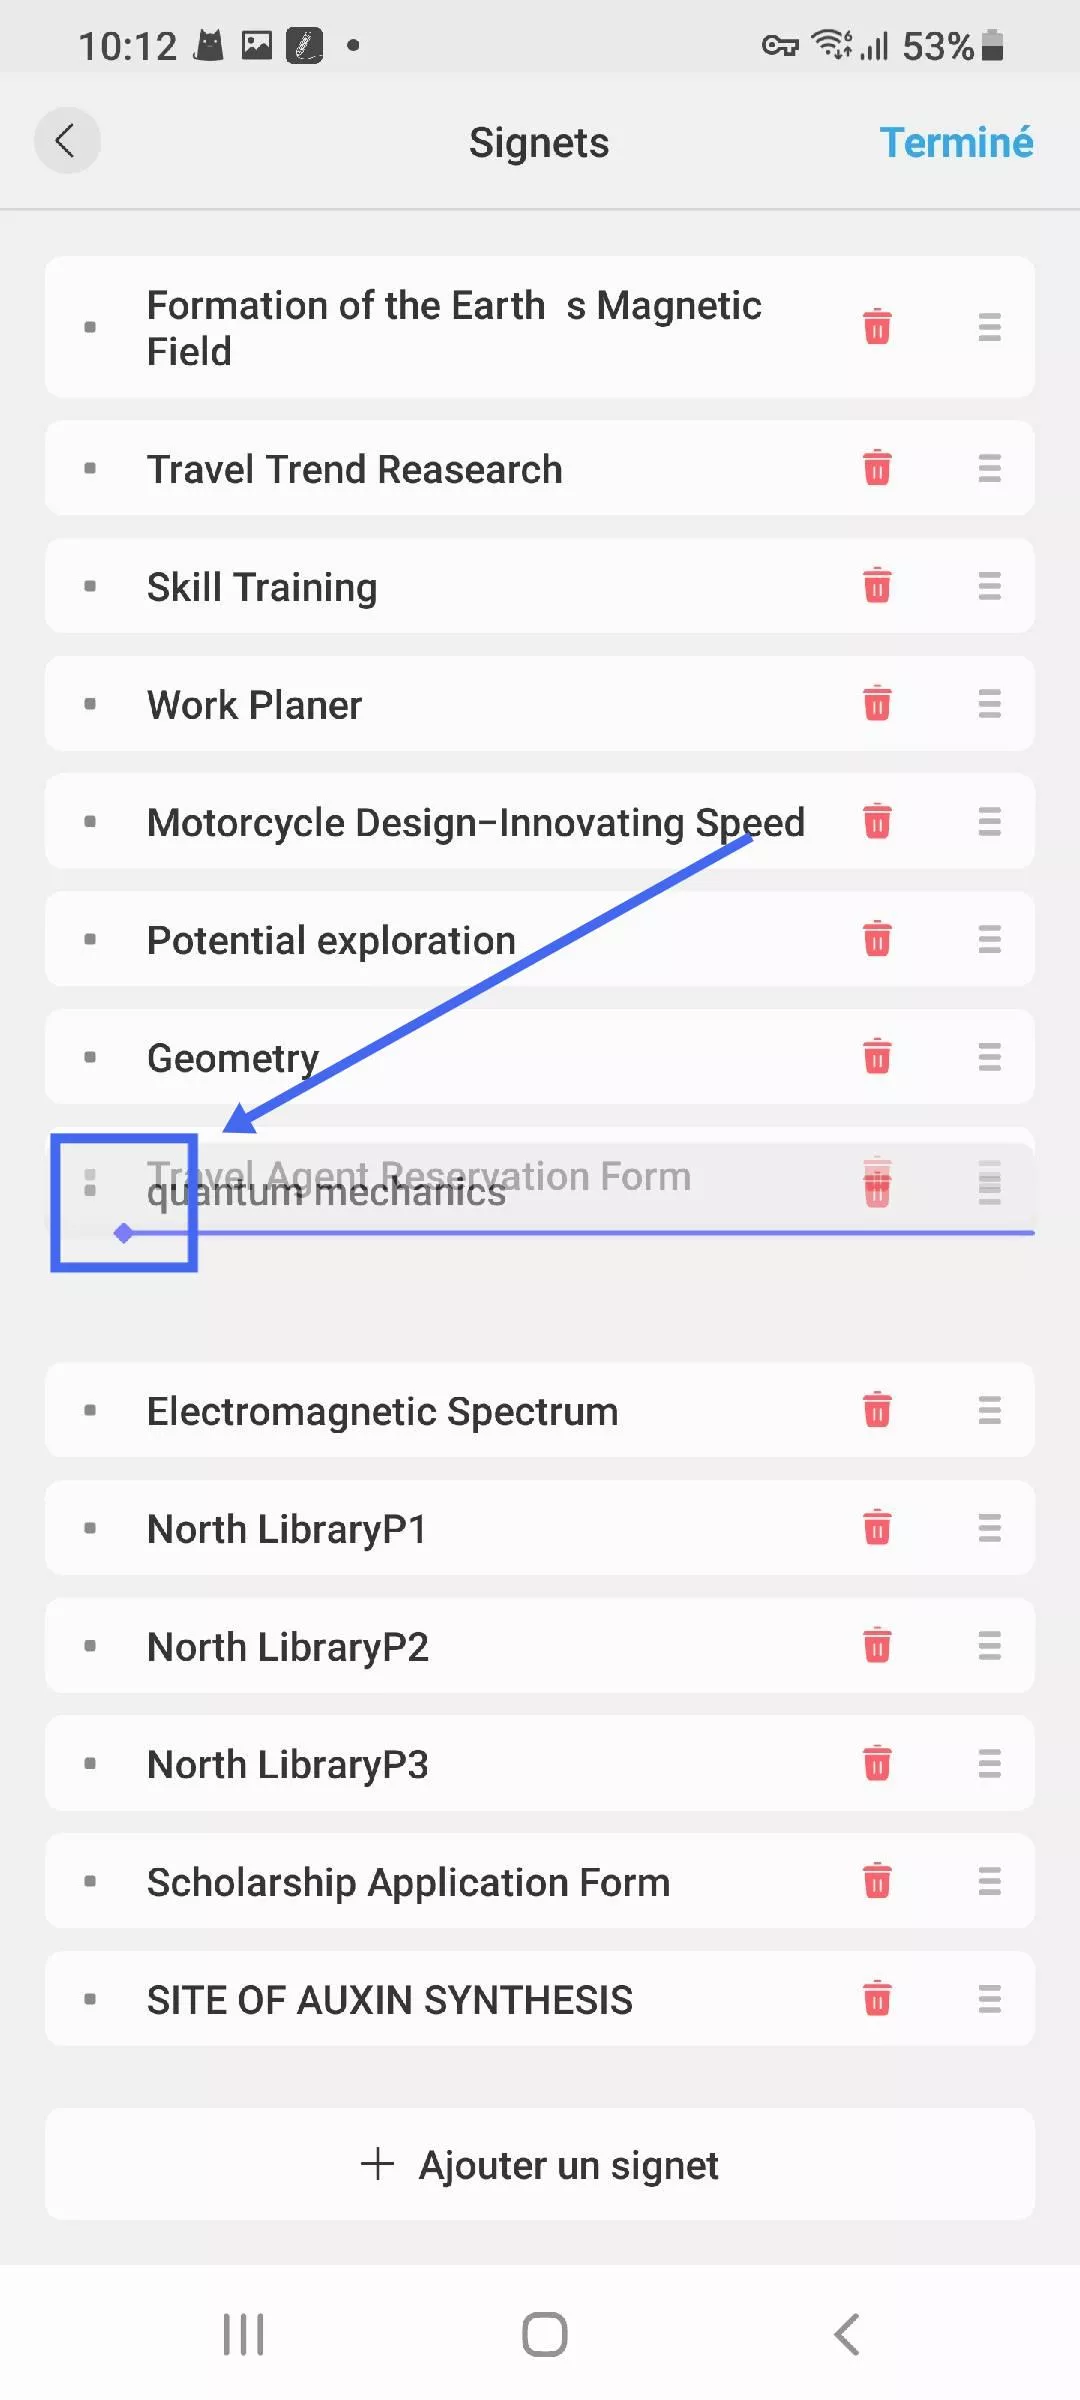Delete the Skill Training bookmark

[877, 586]
